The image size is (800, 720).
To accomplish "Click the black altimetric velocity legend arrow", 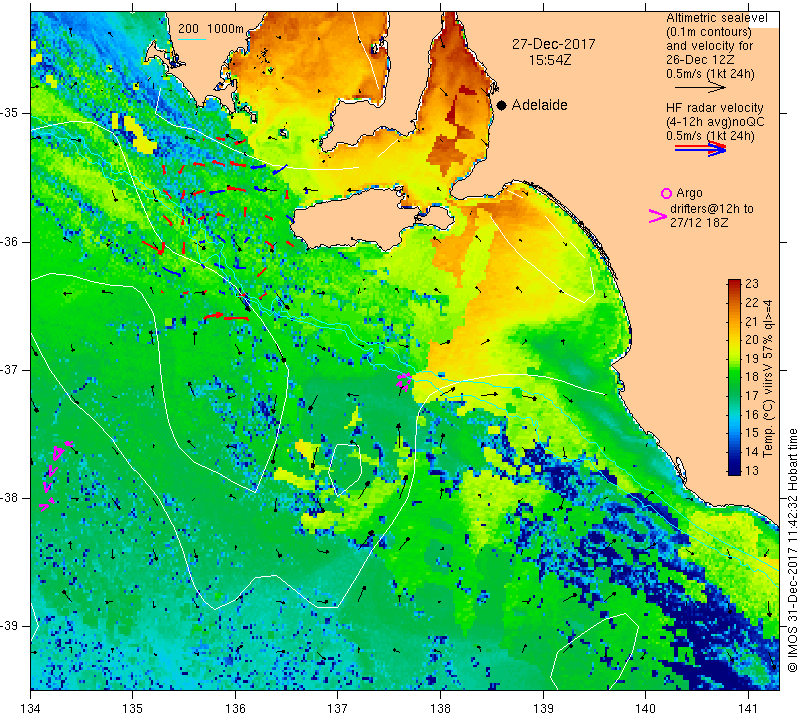I will [x=700, y=88].
